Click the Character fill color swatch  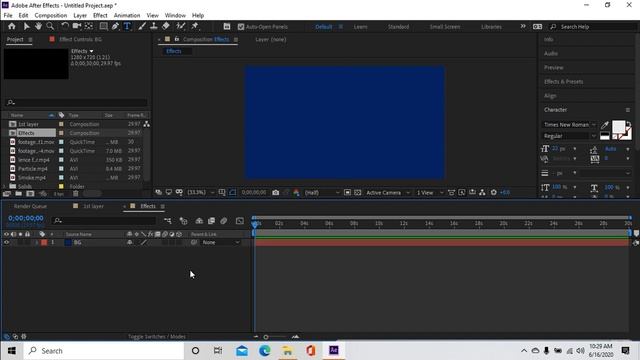pyautogui.click(x=618, y=127)
